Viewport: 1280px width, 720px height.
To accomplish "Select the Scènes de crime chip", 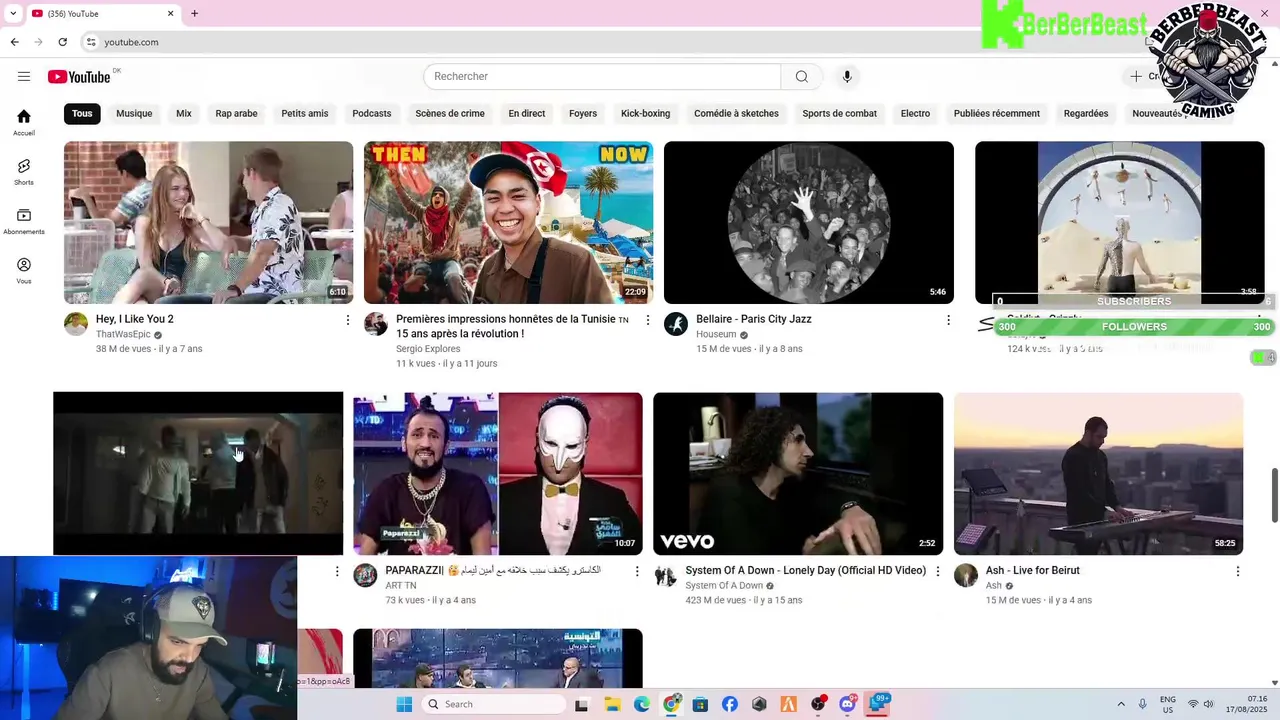I will 450,113.
